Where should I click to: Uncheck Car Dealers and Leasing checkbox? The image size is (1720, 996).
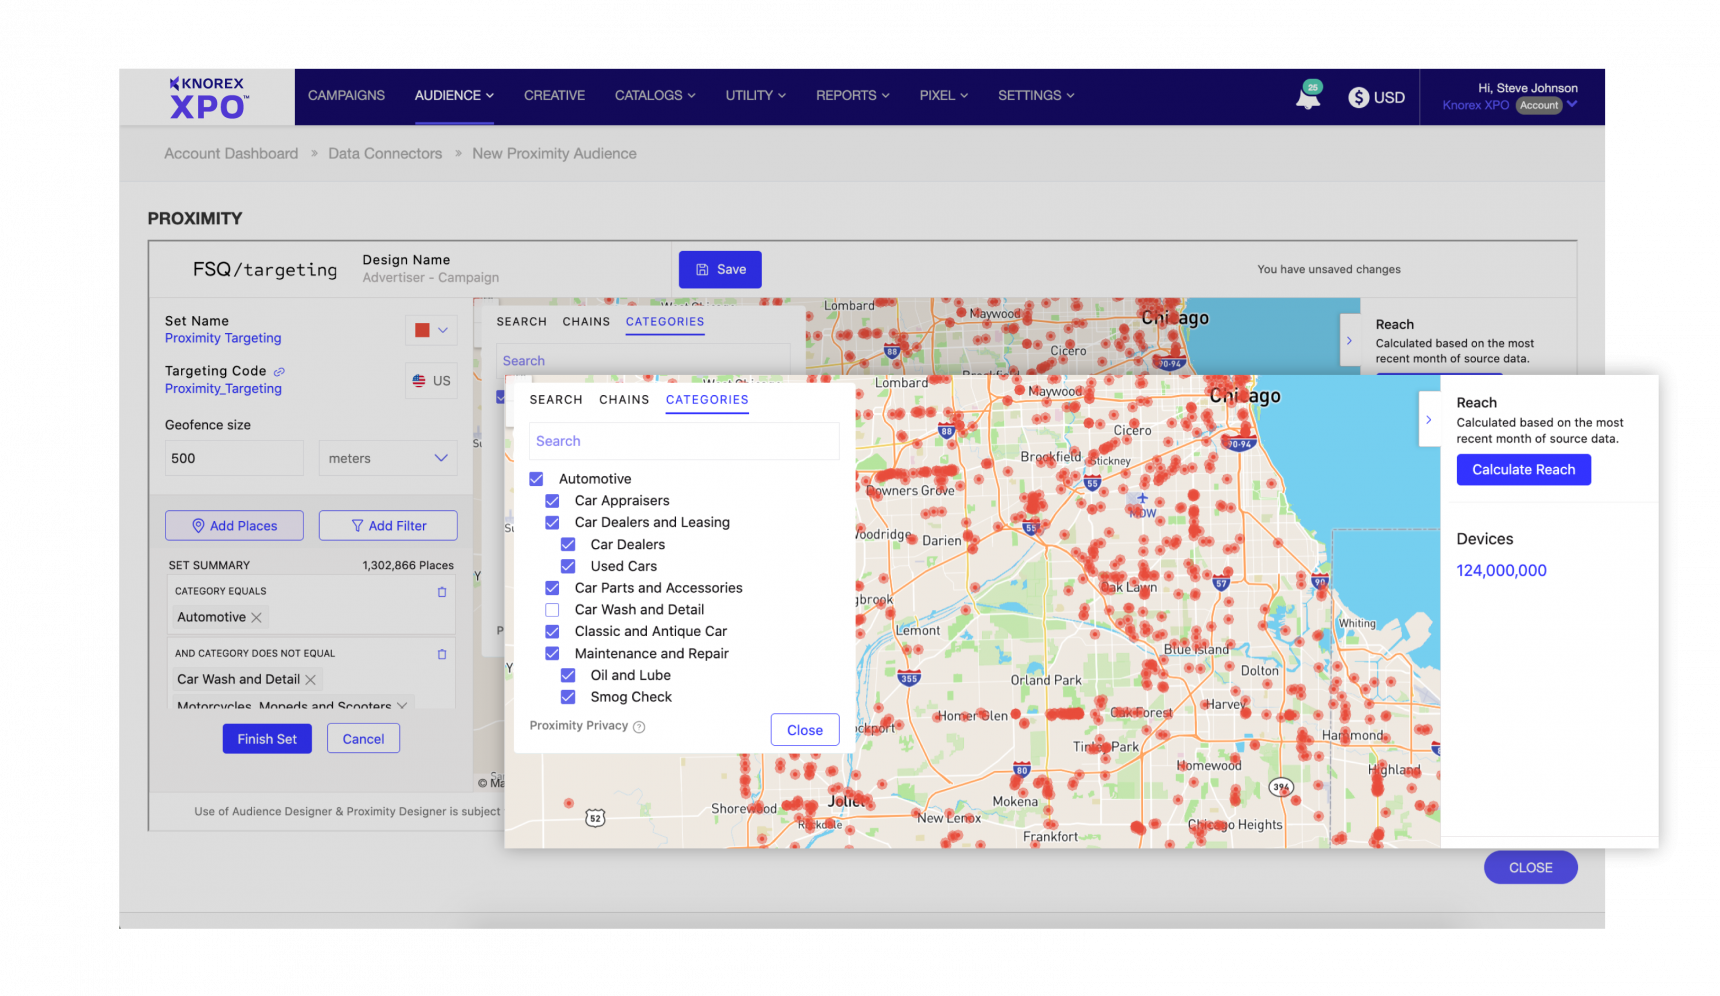[552, 523]
